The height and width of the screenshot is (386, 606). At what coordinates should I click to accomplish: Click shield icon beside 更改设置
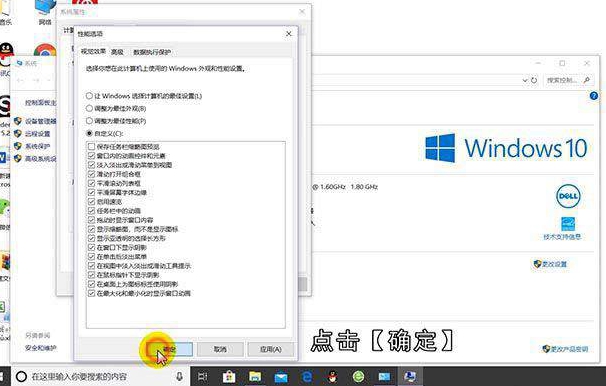[x=537, y=264]
